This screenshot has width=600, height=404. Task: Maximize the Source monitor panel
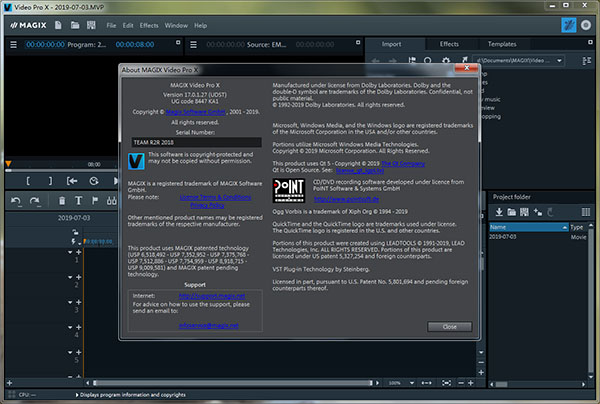[358, 42]
